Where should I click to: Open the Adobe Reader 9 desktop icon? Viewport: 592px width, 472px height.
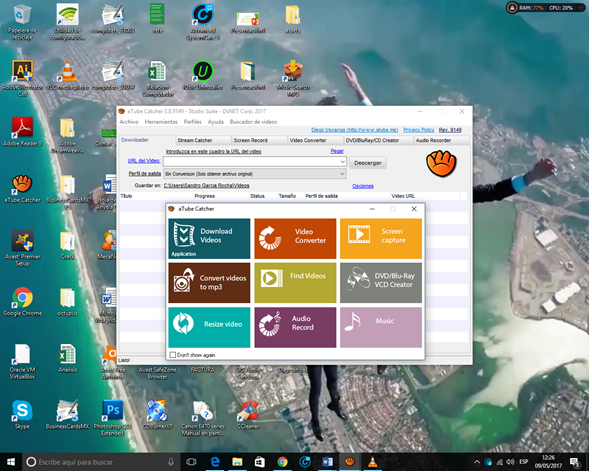click(x=22, y=132)
